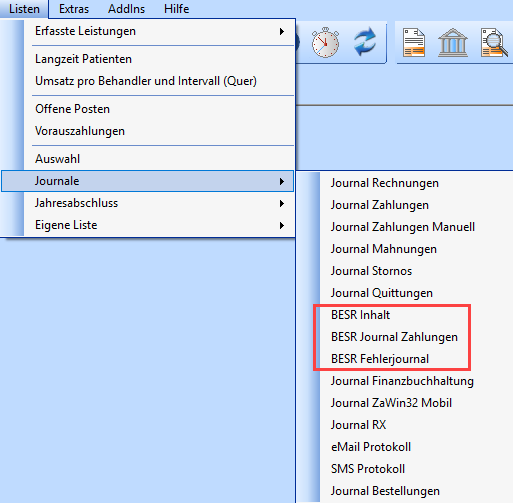Open the invoice document icon
Screen dimensions: 513x503
[414, 43]
